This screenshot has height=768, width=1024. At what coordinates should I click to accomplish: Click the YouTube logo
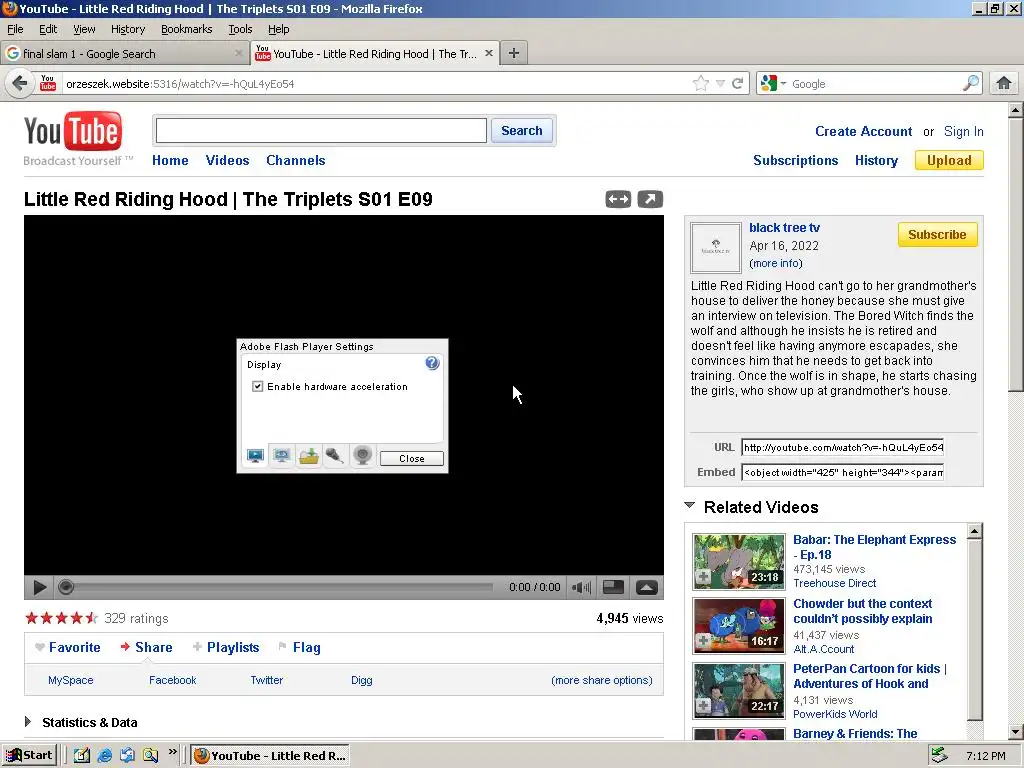coord(73,131)
